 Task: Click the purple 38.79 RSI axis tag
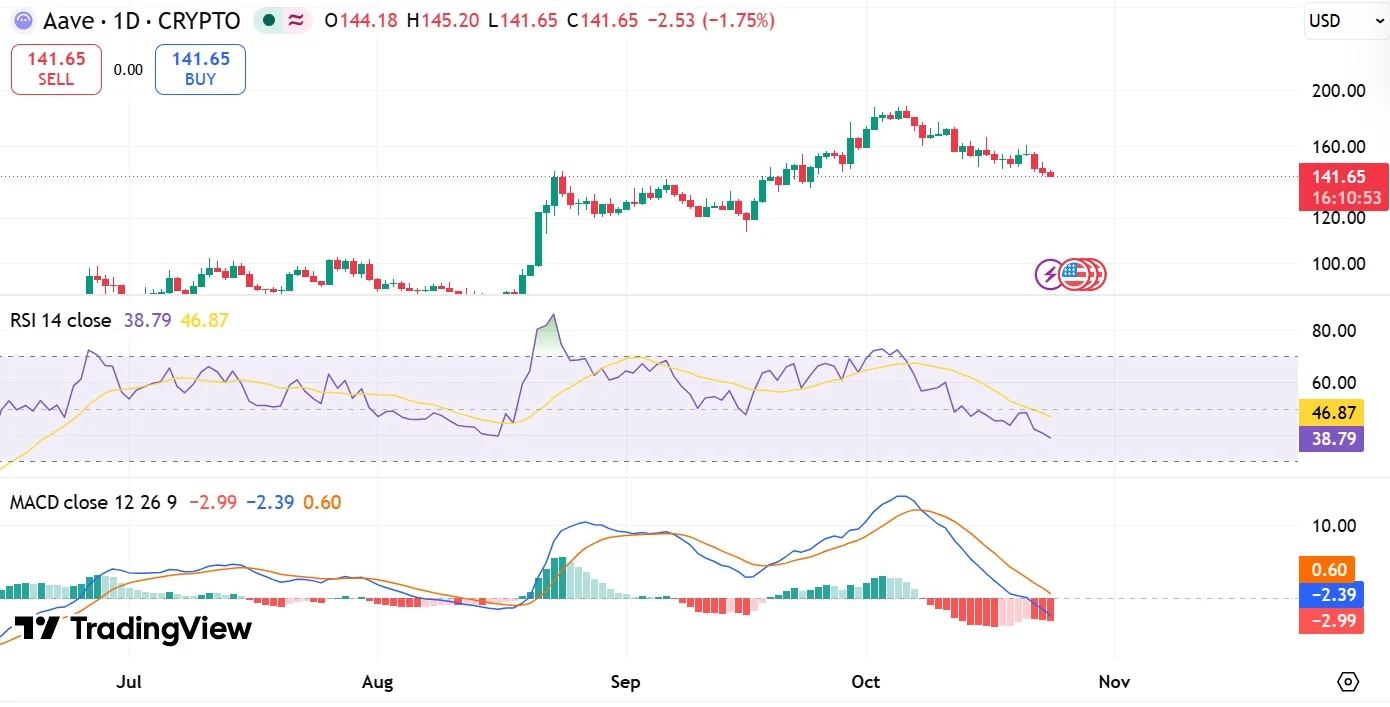pyautogui.click(x=1331, y=439)
